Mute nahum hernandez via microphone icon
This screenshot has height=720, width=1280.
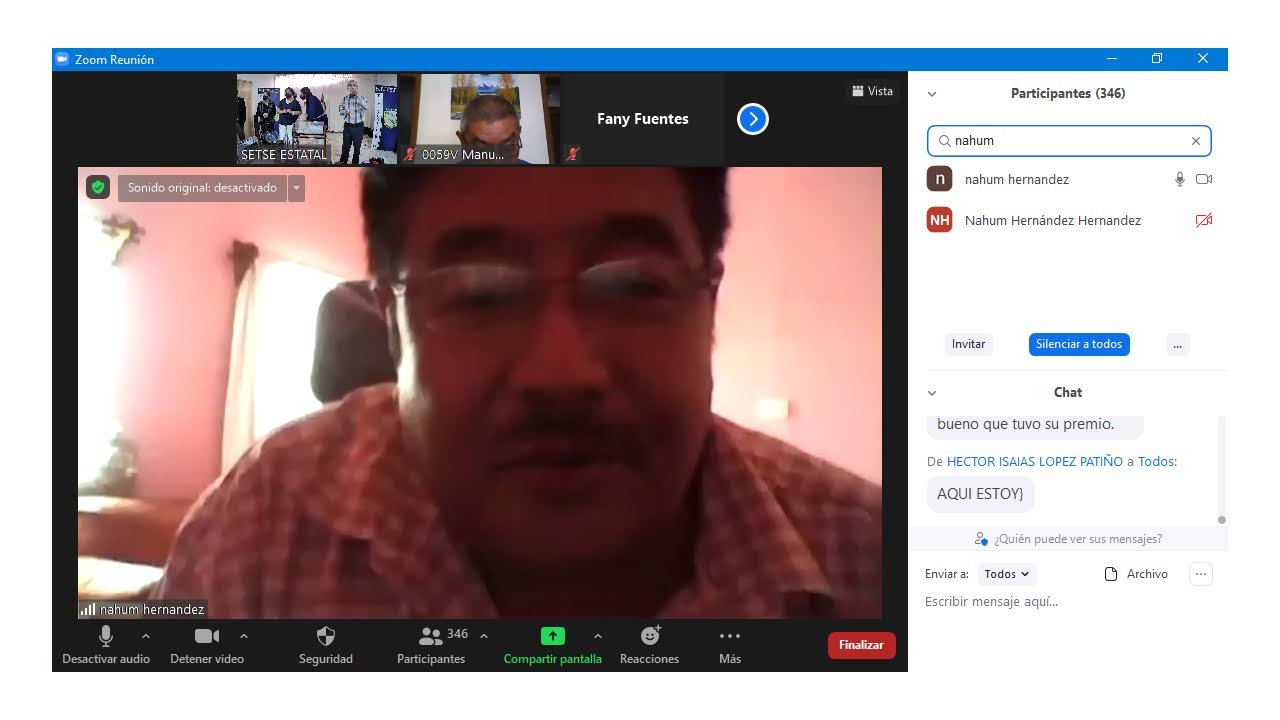1180,179
